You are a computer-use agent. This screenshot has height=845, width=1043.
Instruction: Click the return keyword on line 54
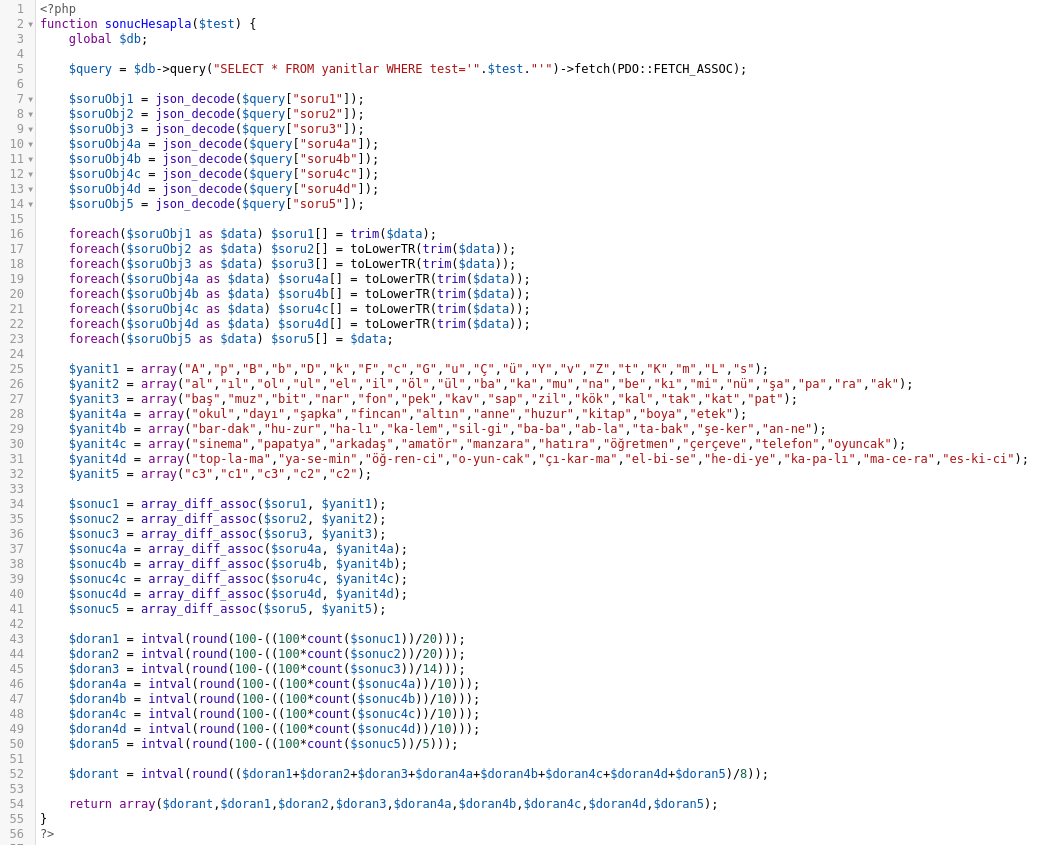pos(90,804)
